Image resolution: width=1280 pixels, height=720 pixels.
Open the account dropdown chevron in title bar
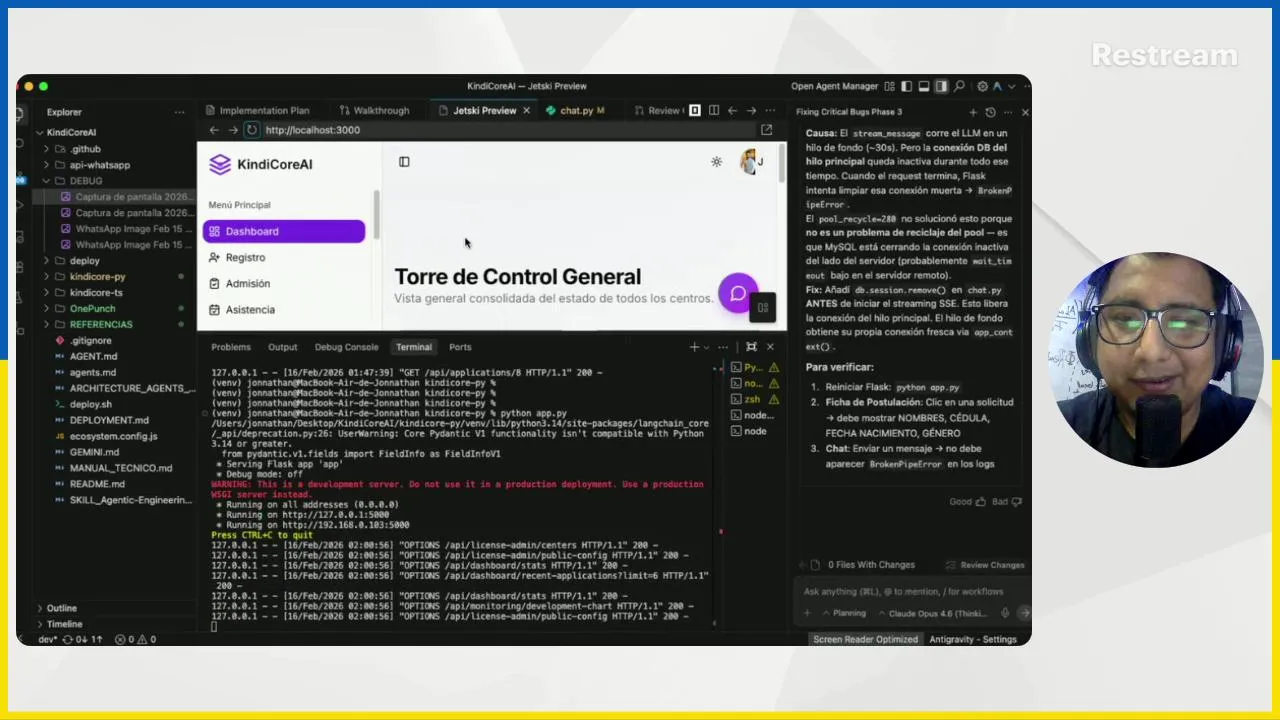click(1012, 86)
